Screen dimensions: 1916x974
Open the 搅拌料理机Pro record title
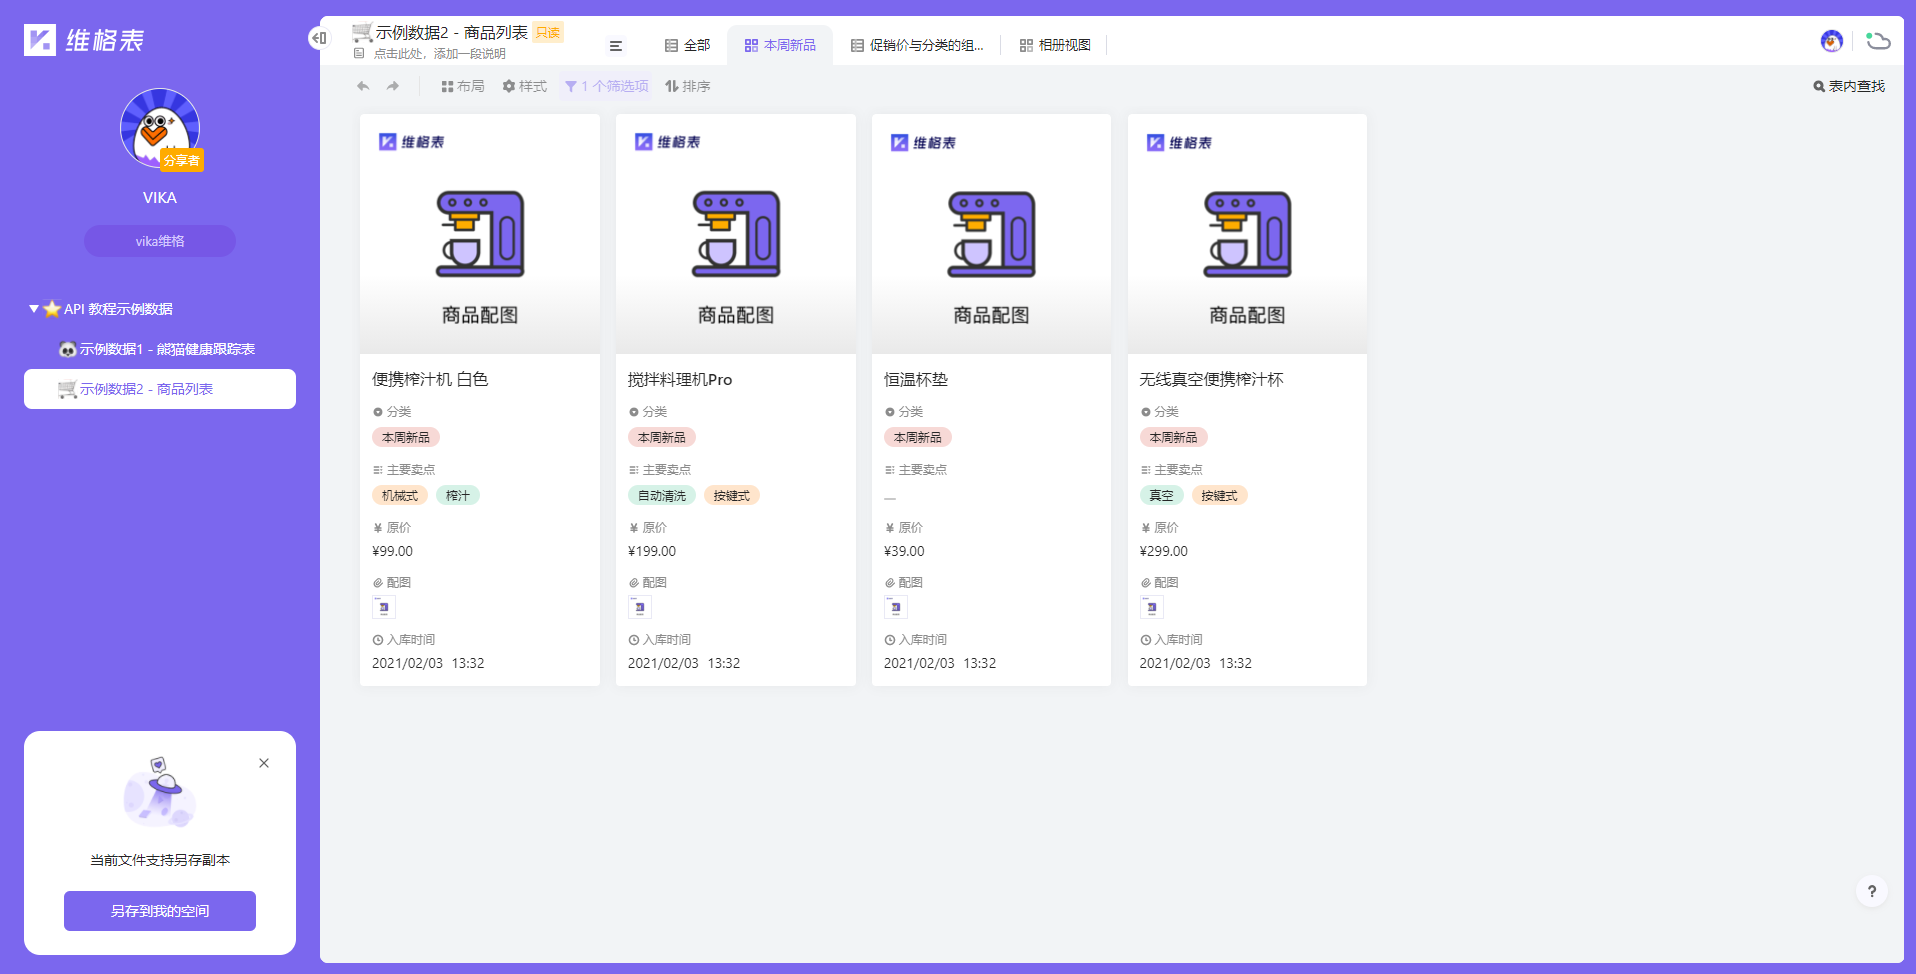click(x=680, y=379)
